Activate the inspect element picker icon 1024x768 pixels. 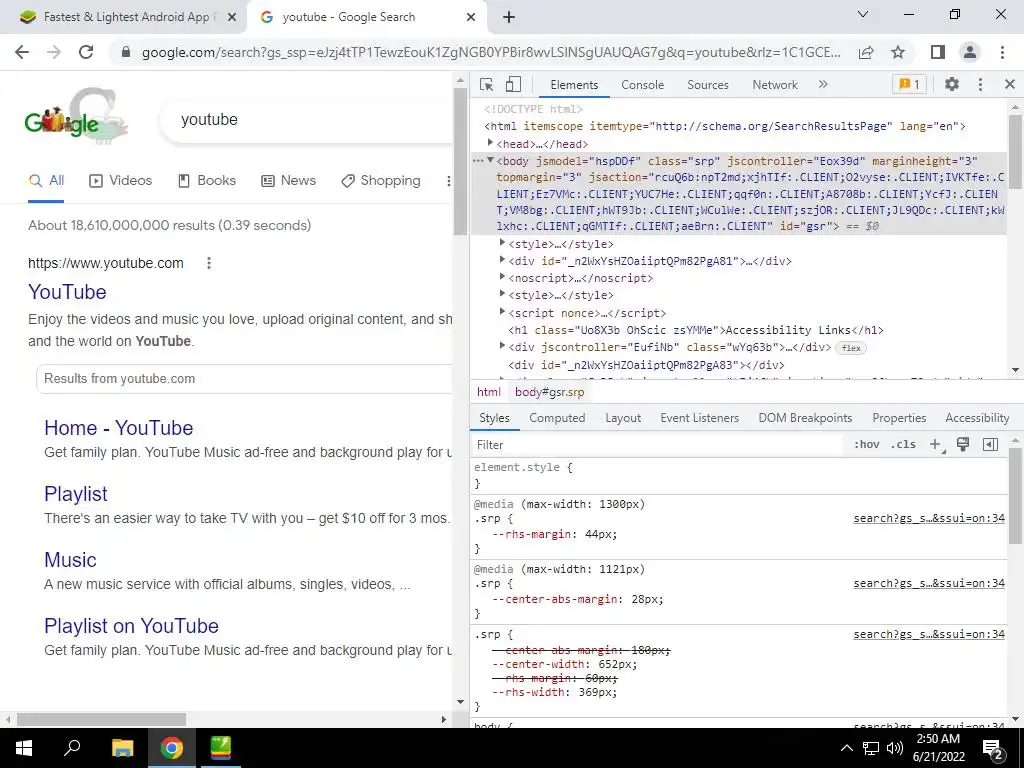pos(486,84)
